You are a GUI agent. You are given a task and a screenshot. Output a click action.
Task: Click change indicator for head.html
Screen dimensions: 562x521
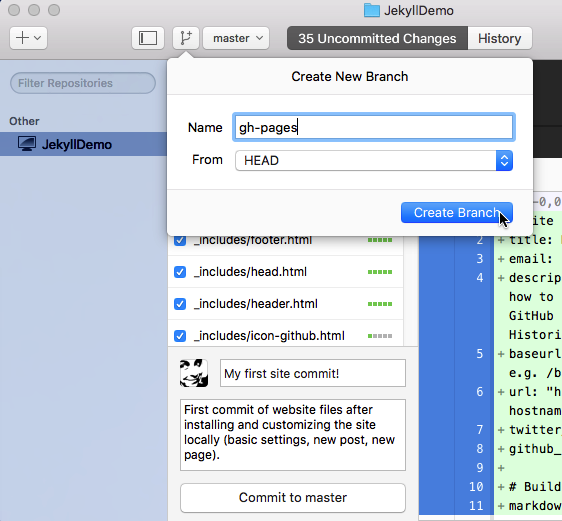pos(380,272)
